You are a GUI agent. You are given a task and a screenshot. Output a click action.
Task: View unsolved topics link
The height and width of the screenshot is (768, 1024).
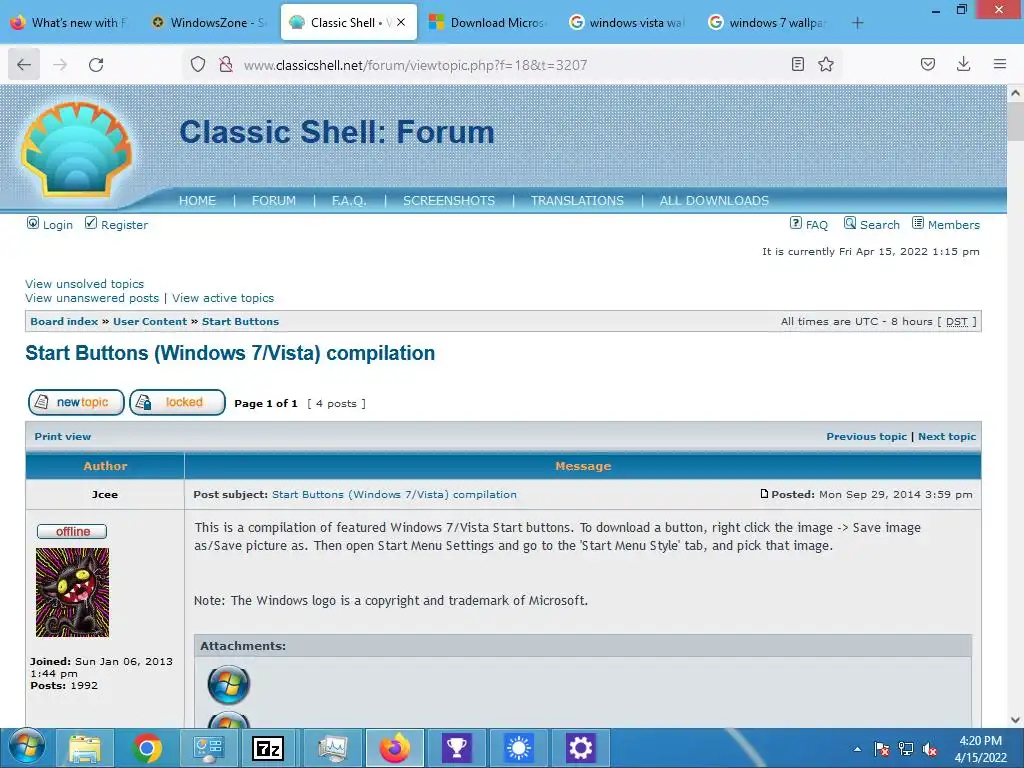tap(84, 283)
